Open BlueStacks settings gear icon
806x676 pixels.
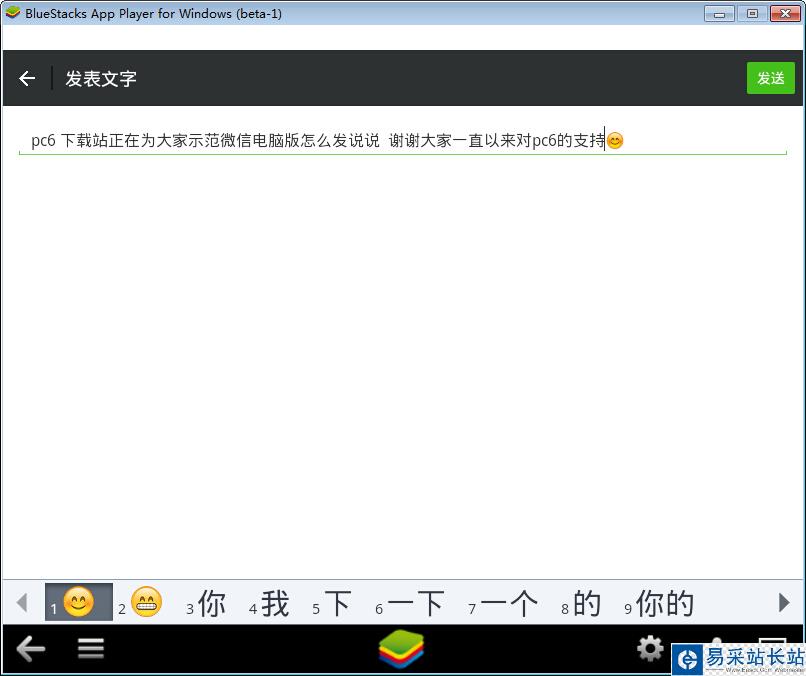650,648
